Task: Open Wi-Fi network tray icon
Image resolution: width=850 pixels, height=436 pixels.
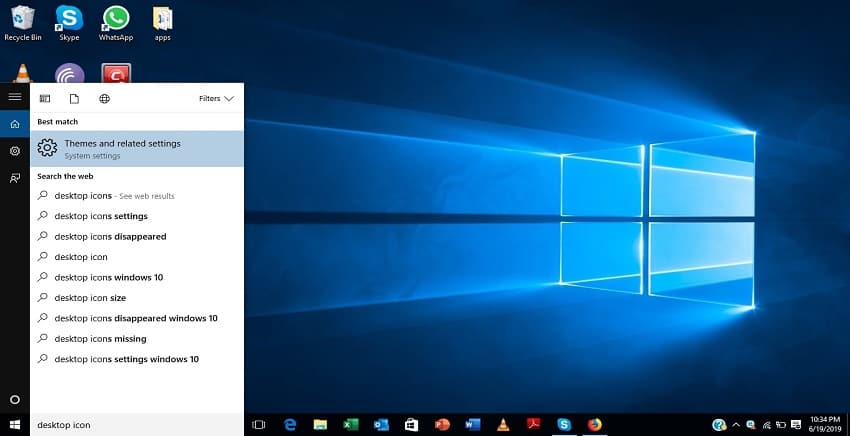Action: pos(767,425)
